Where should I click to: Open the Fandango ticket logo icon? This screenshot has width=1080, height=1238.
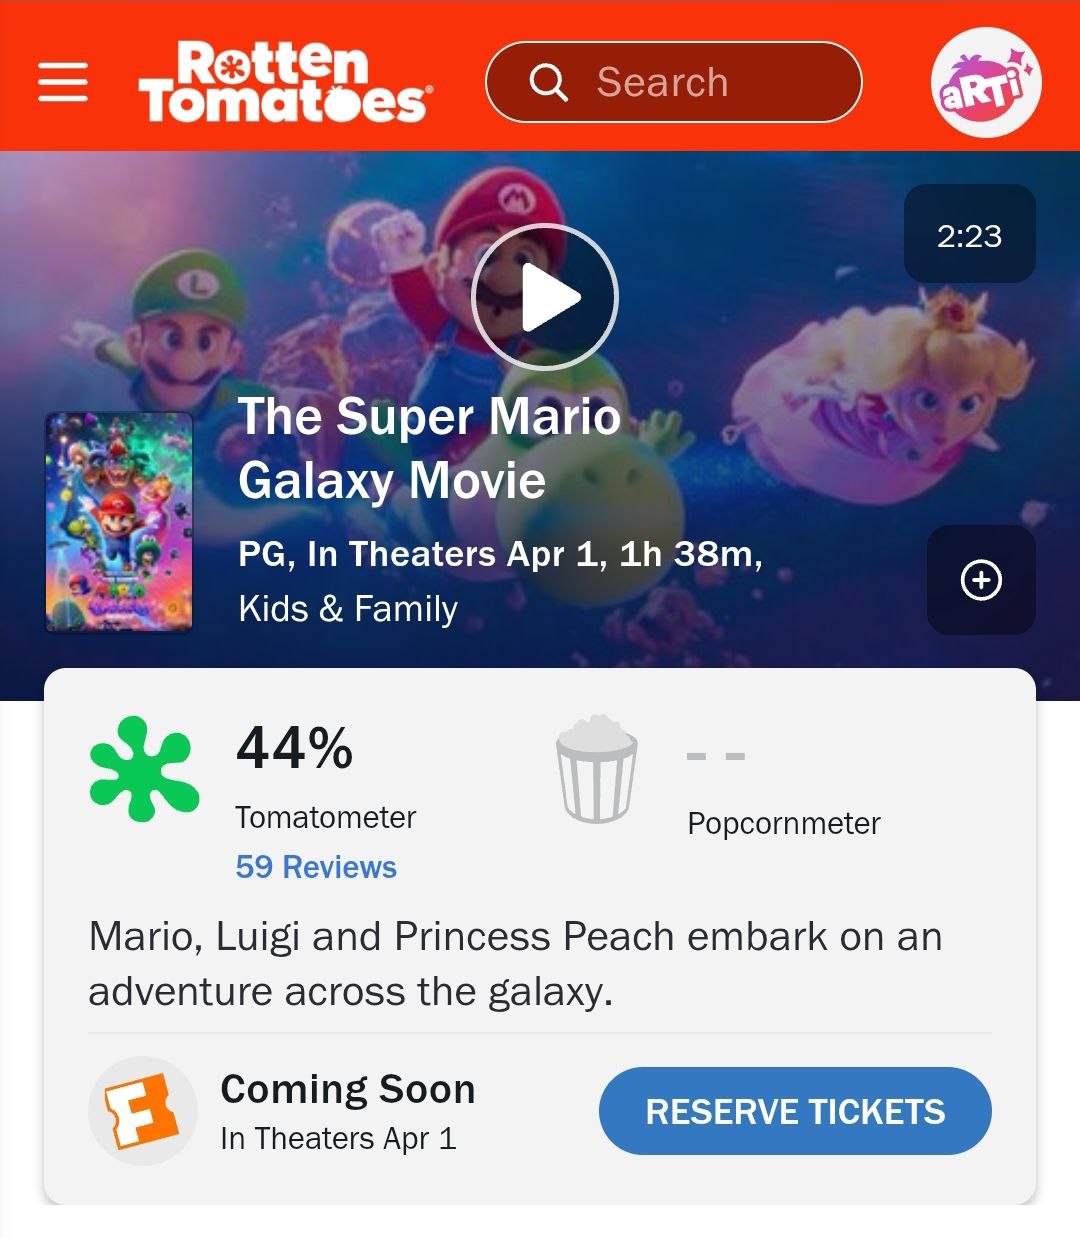coord(143,1111)
